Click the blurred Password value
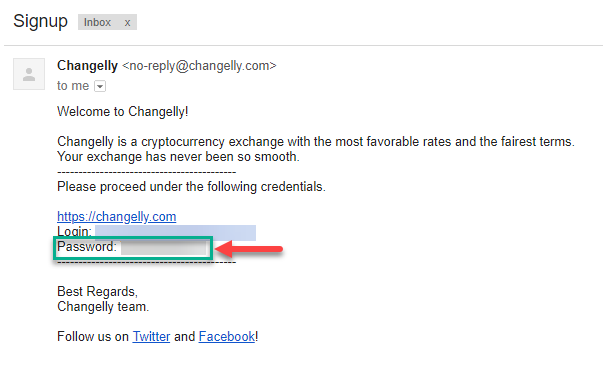 point(165,248)
